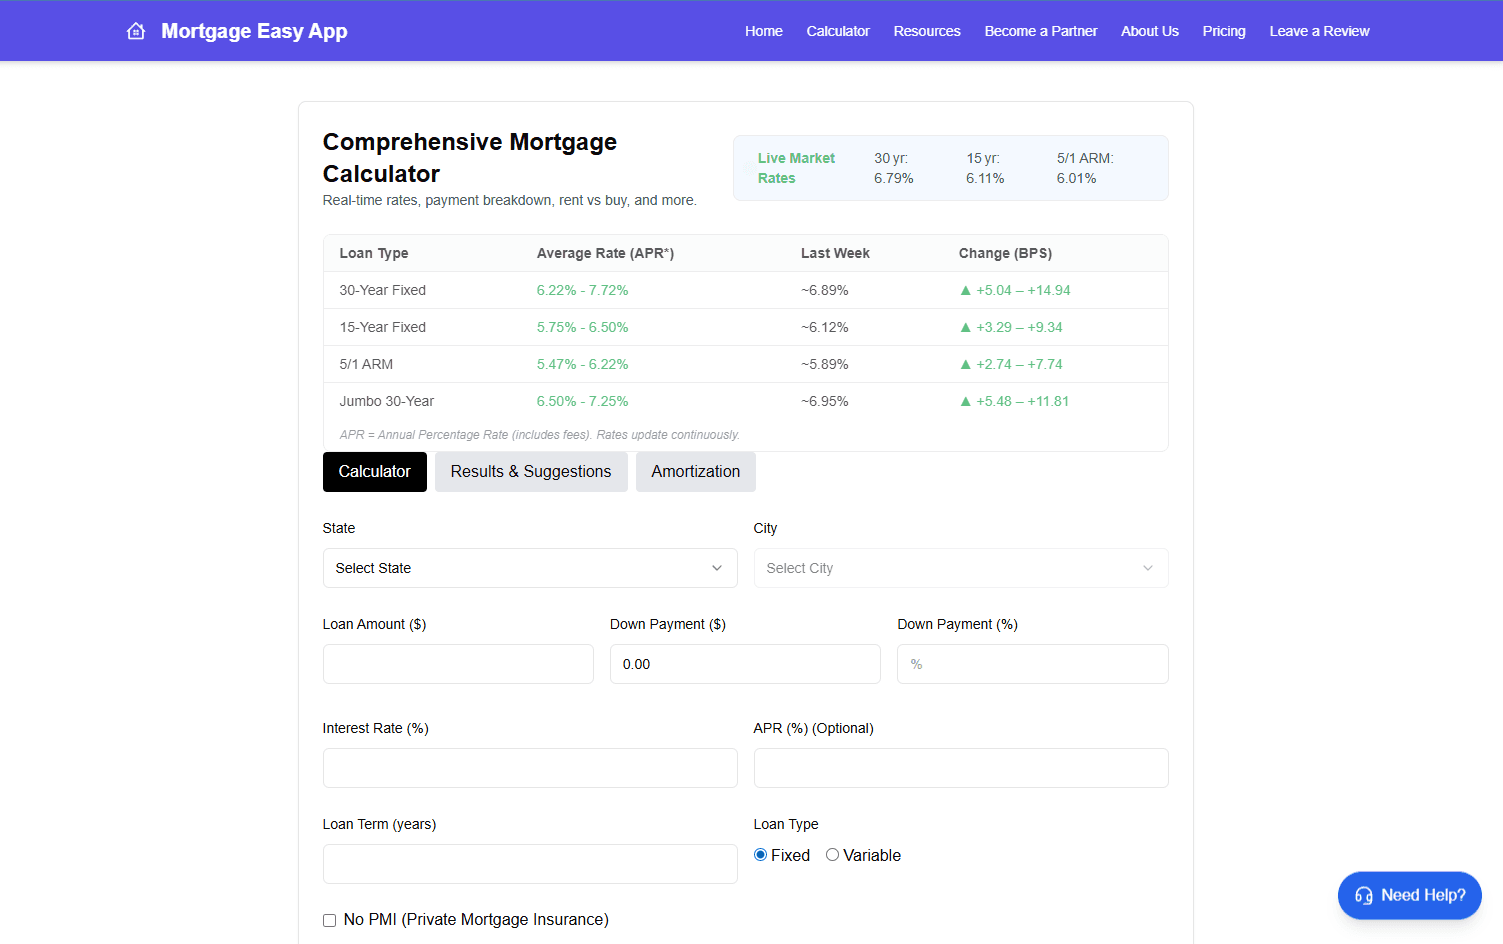
Task: Click rate value 6.22% - 7.72%
Action: click(583, 290)
